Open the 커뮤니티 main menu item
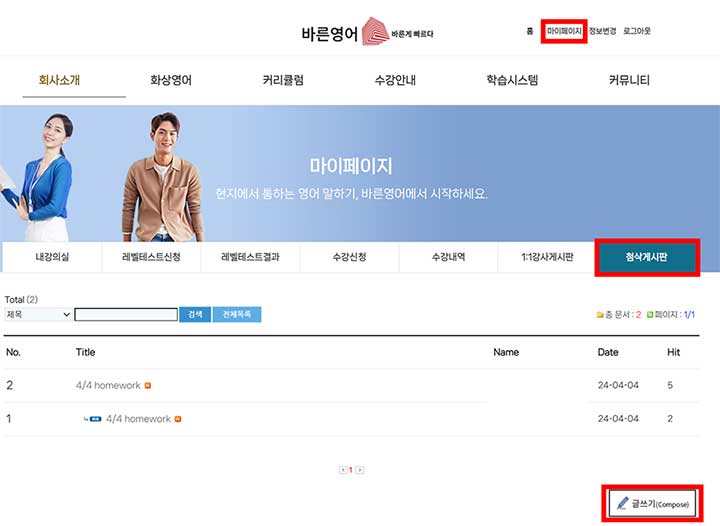 click(629, 80)
